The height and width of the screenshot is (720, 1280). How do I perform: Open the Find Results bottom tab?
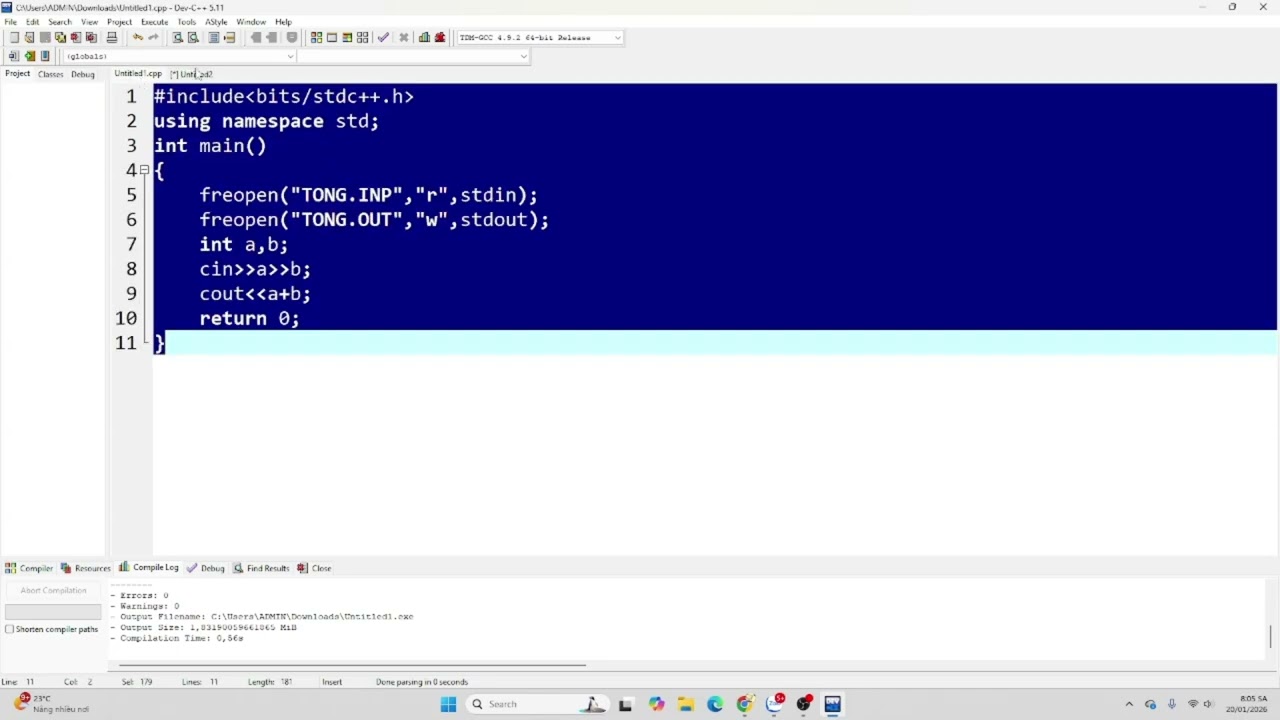[x=261, y=568]
